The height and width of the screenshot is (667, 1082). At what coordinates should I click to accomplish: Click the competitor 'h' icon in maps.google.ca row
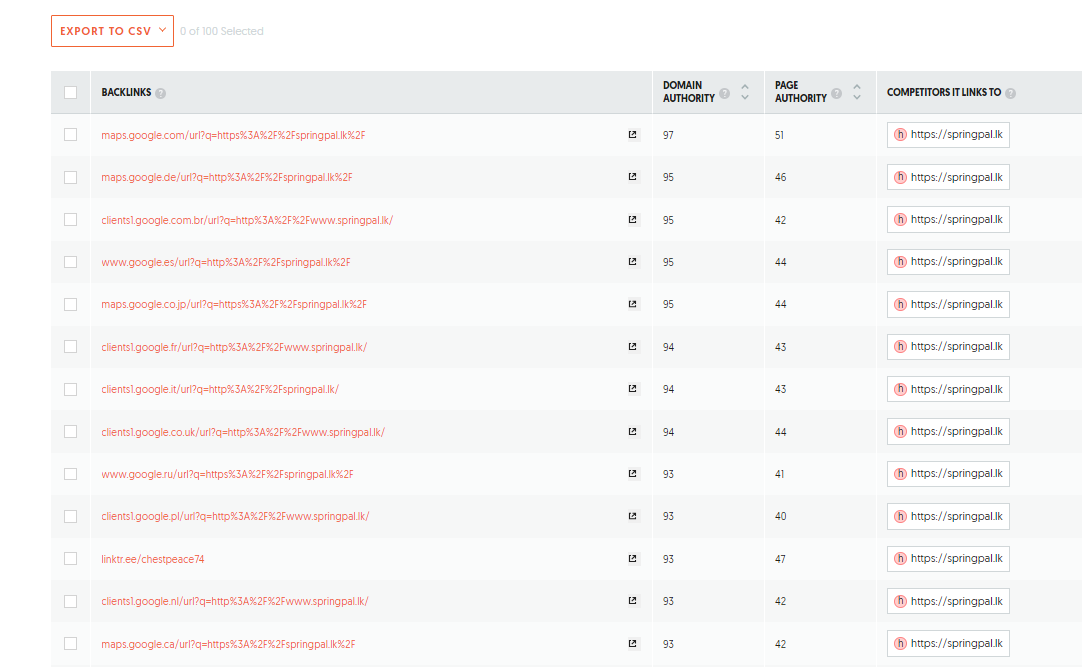(x=900, y=644)
